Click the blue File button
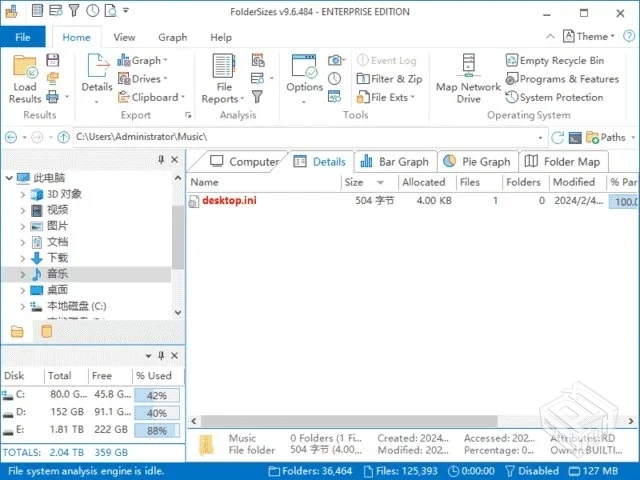 pyautogui.click(x=22, y=37)
